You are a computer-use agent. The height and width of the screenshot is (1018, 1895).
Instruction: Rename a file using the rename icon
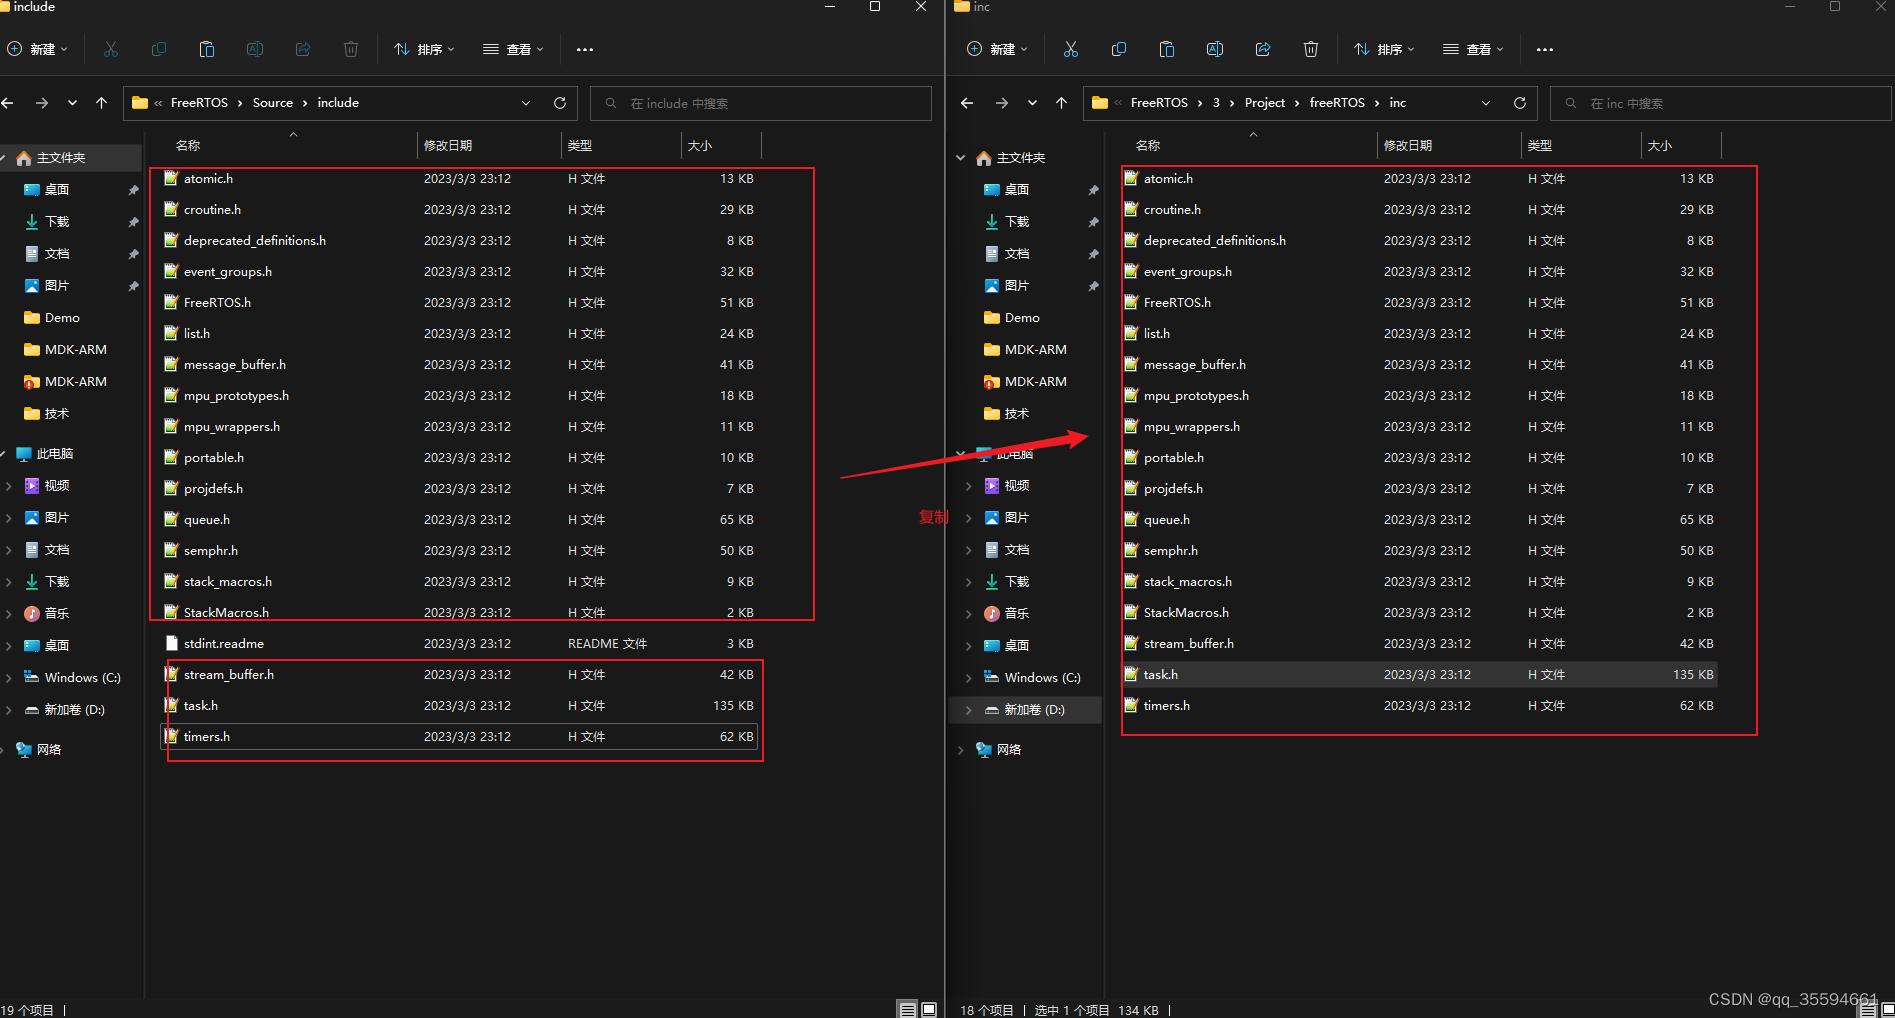pos(255,48)
